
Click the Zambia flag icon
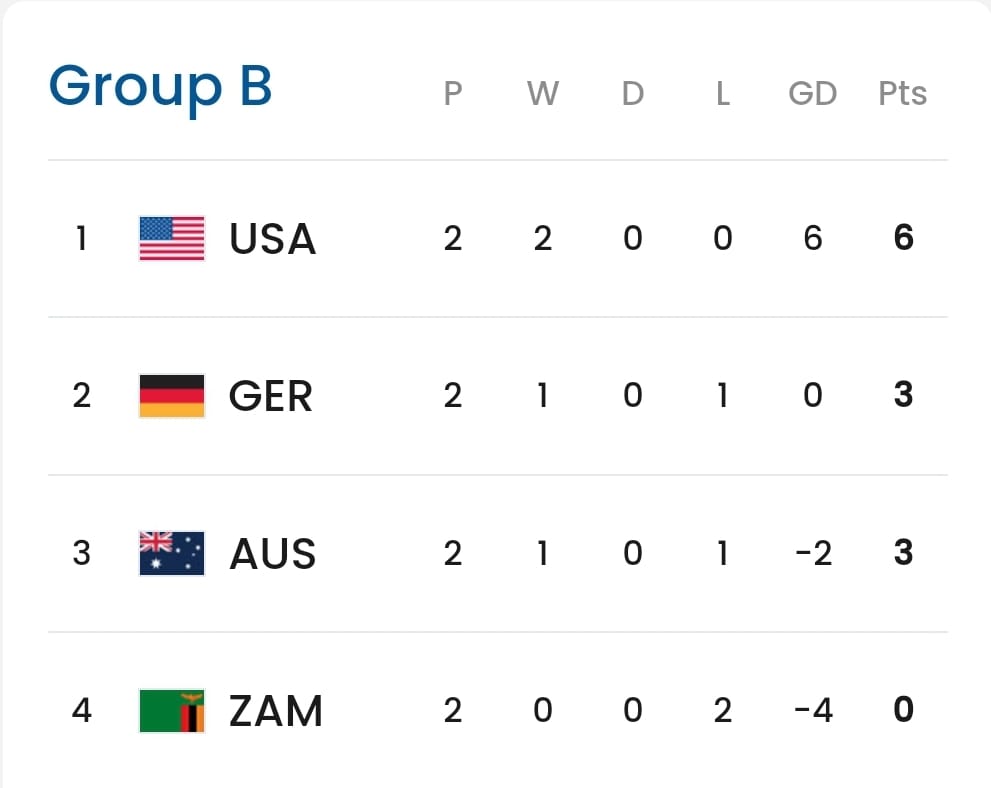tap(172, 711)
